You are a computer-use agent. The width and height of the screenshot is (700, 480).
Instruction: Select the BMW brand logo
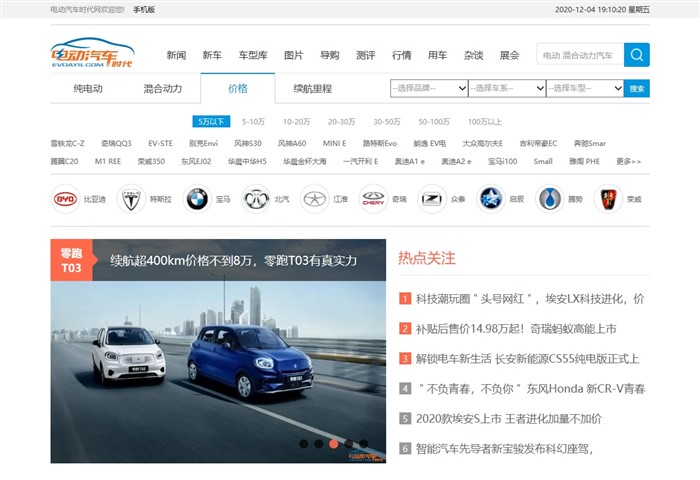(x=197, y=199)
